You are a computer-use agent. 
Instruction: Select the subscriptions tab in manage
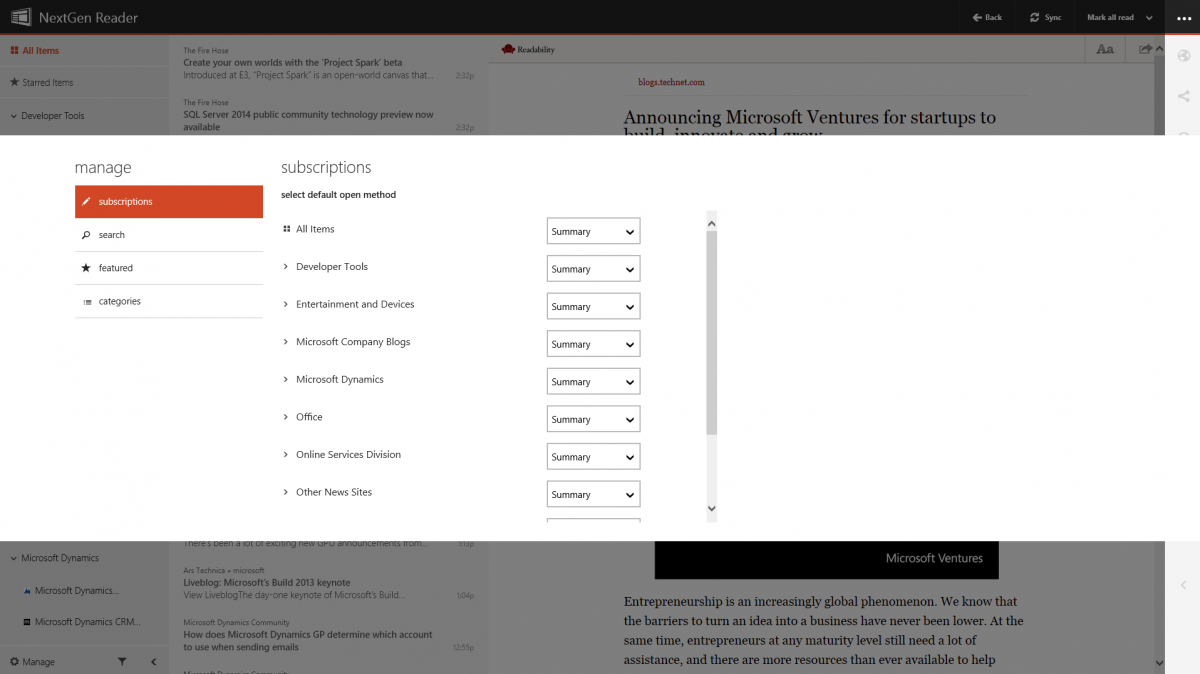pos(124,201)
